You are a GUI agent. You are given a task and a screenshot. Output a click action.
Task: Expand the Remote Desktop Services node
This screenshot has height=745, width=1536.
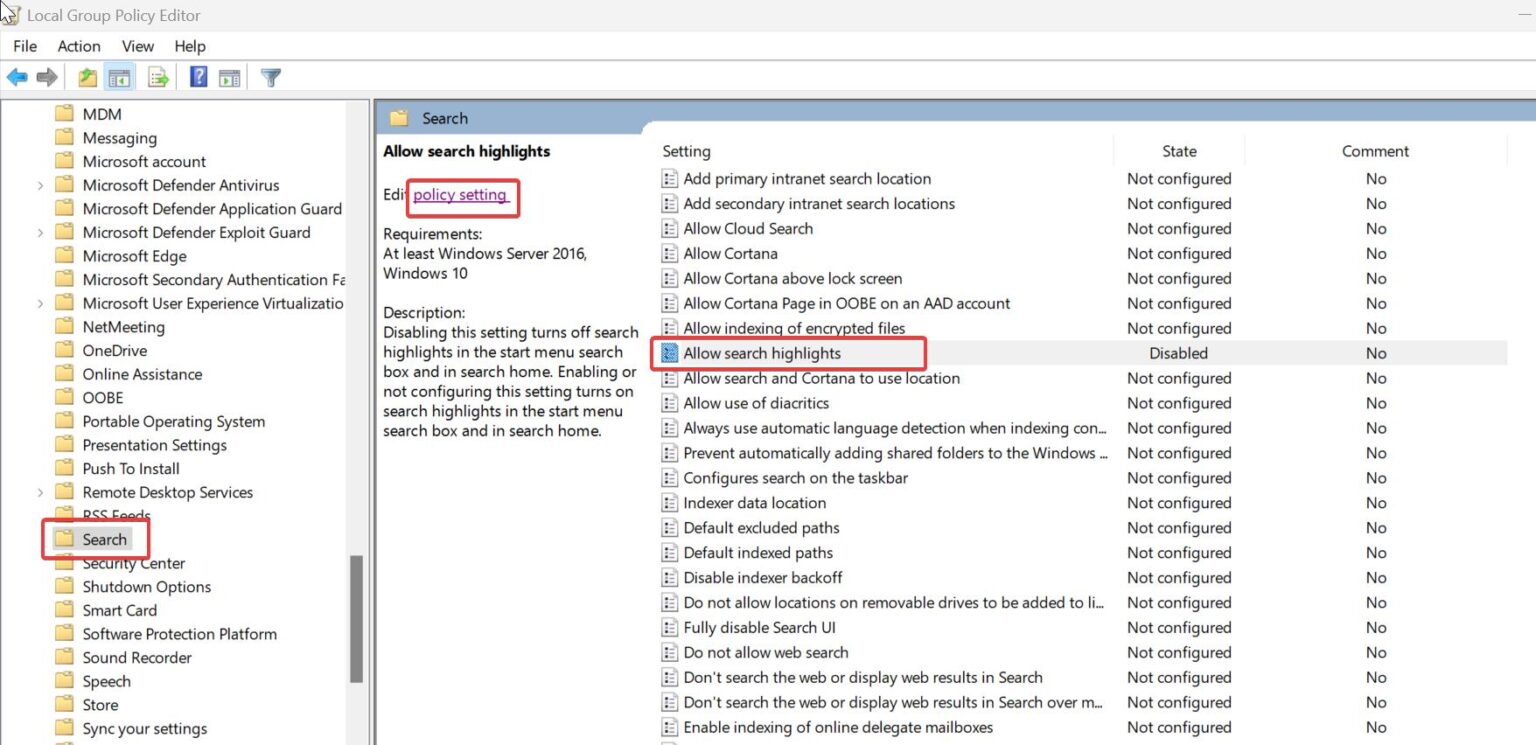pyautogui.click(x=39, y=492)
